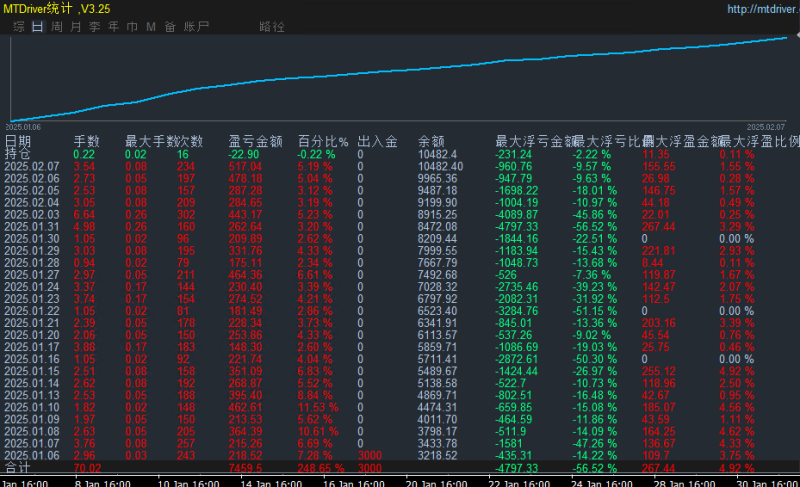Select the 2025.02.07 date row

[x=31, y=166]
